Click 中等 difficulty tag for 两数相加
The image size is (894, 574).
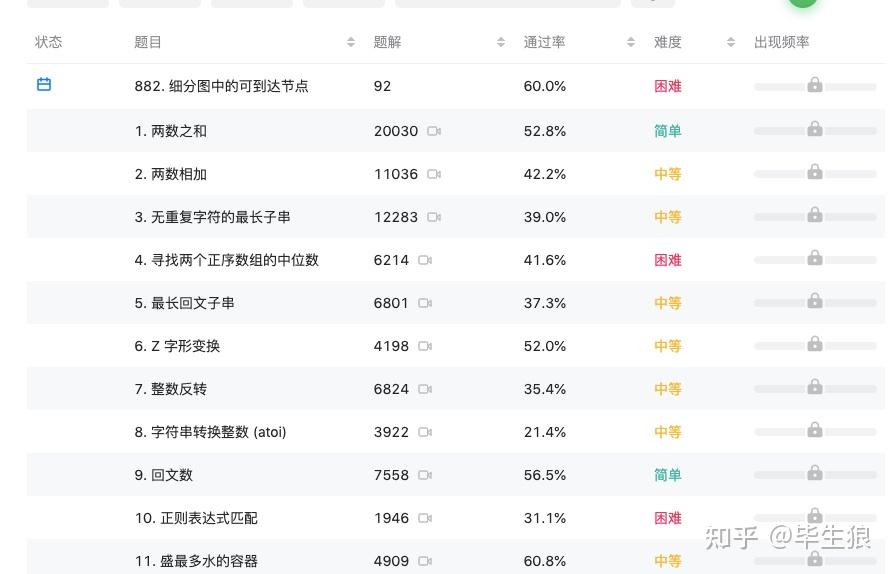pos(668,174)
